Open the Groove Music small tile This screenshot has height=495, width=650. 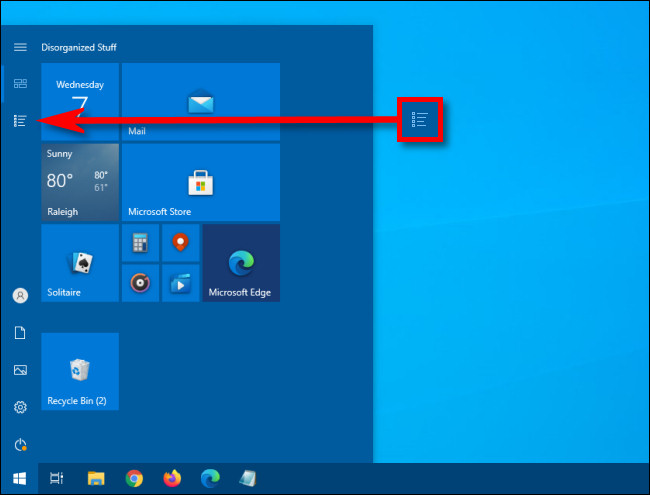point(140,283)
